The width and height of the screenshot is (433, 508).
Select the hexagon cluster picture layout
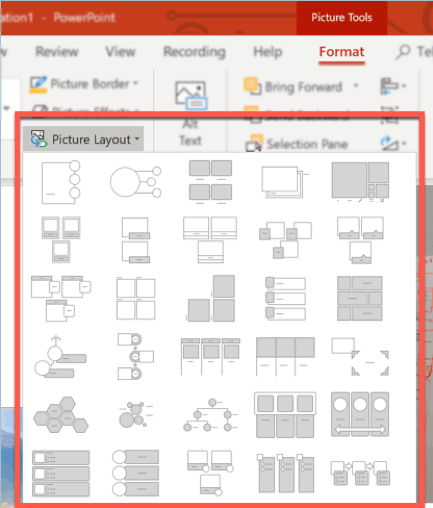61,415
